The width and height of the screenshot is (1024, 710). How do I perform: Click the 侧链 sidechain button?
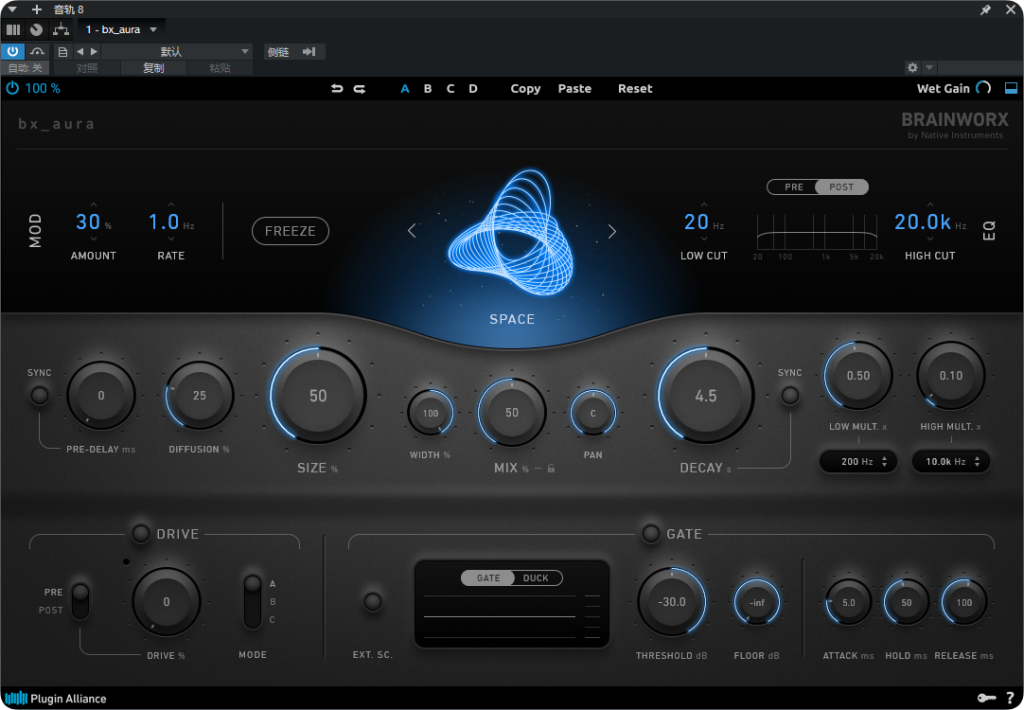pos(278,52)
